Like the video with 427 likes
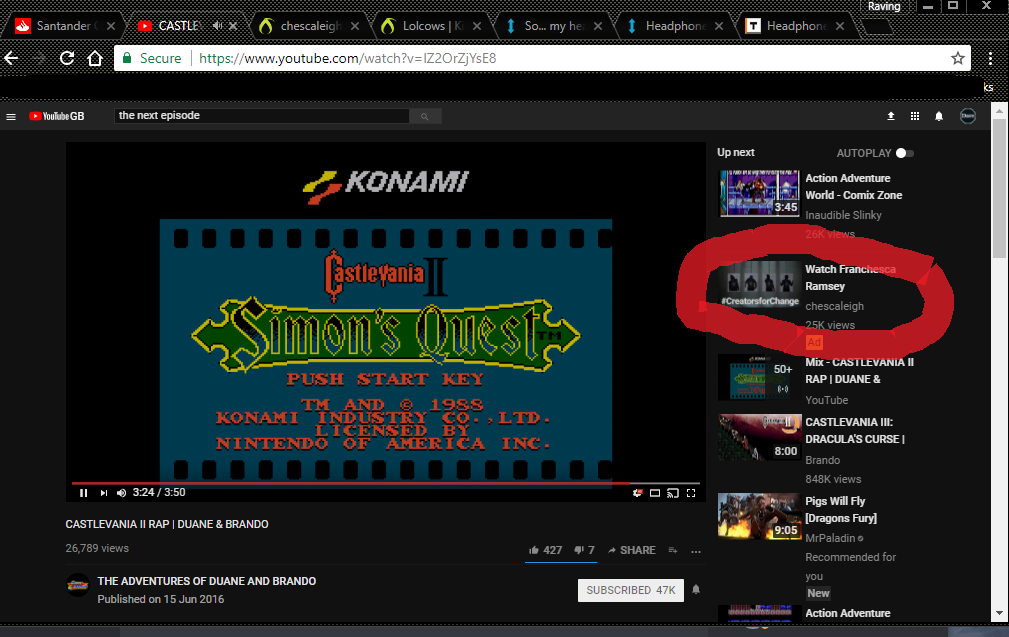1009x637 pixels. [545, 550]
